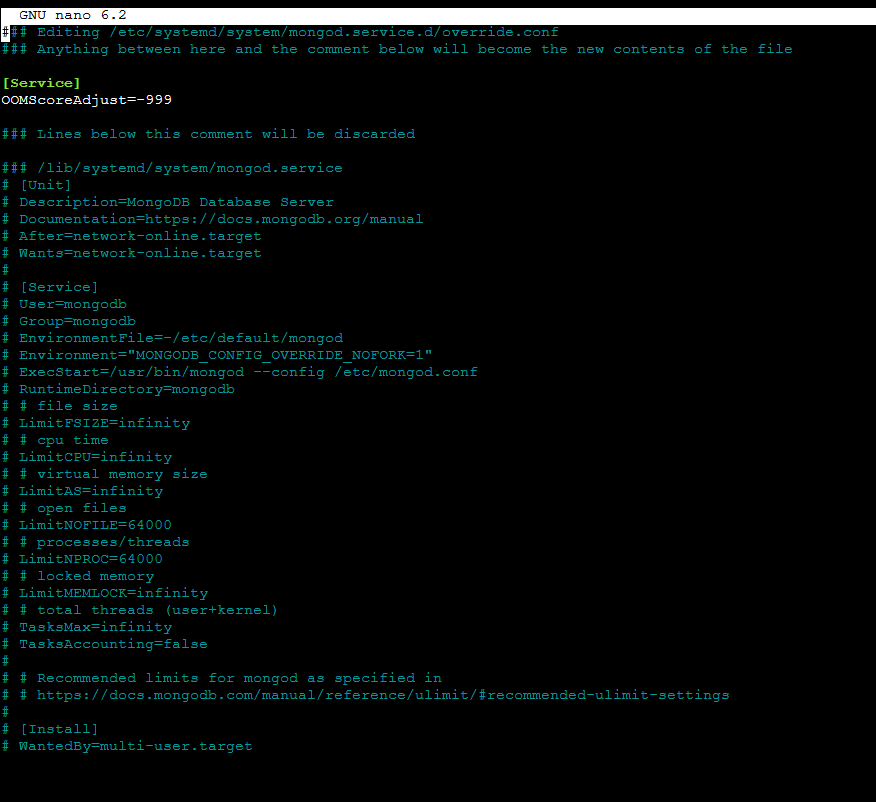876x802 pixels.
Task: Place cursor on 'OOMScoreAdjust=-999'
Action: click(87, 100)
